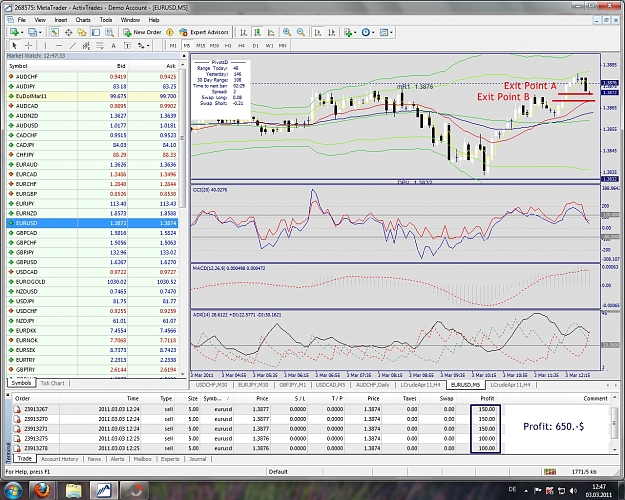Click the New Order button

(x=142, y=32)
